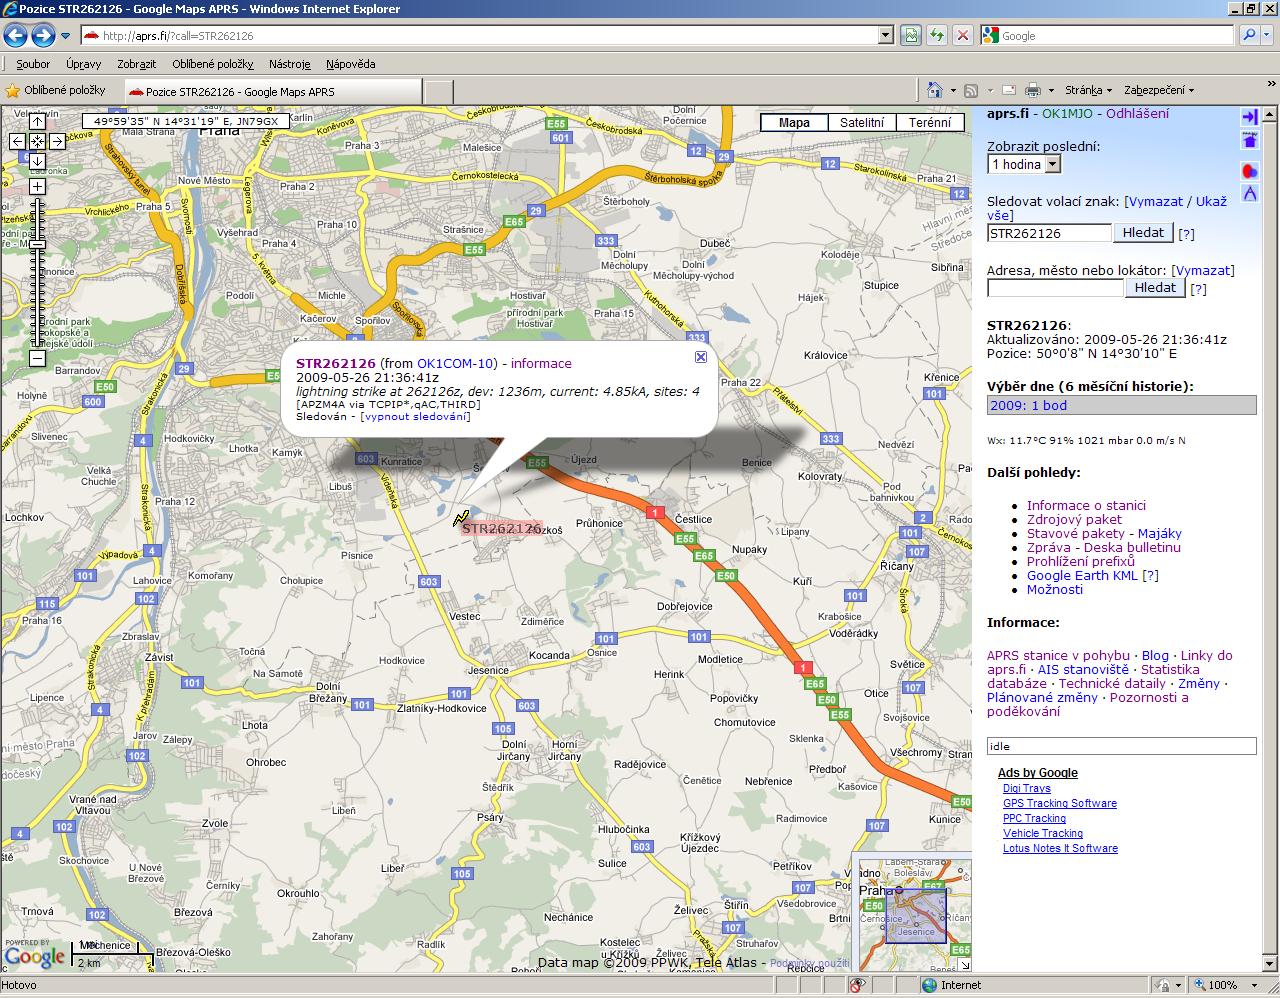Open Zabezpečení menu dropdown
Screen dimensions: 1280x998
click(x=1159, y=90)
